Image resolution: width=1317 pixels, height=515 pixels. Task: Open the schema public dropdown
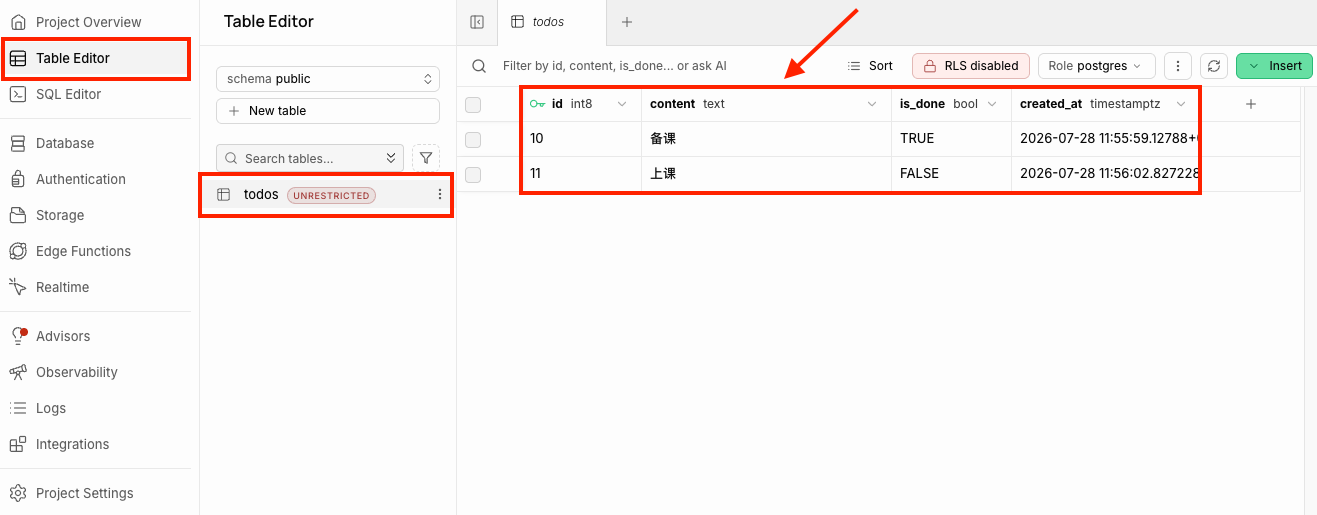pyautogui.click(x=328, y=79)
